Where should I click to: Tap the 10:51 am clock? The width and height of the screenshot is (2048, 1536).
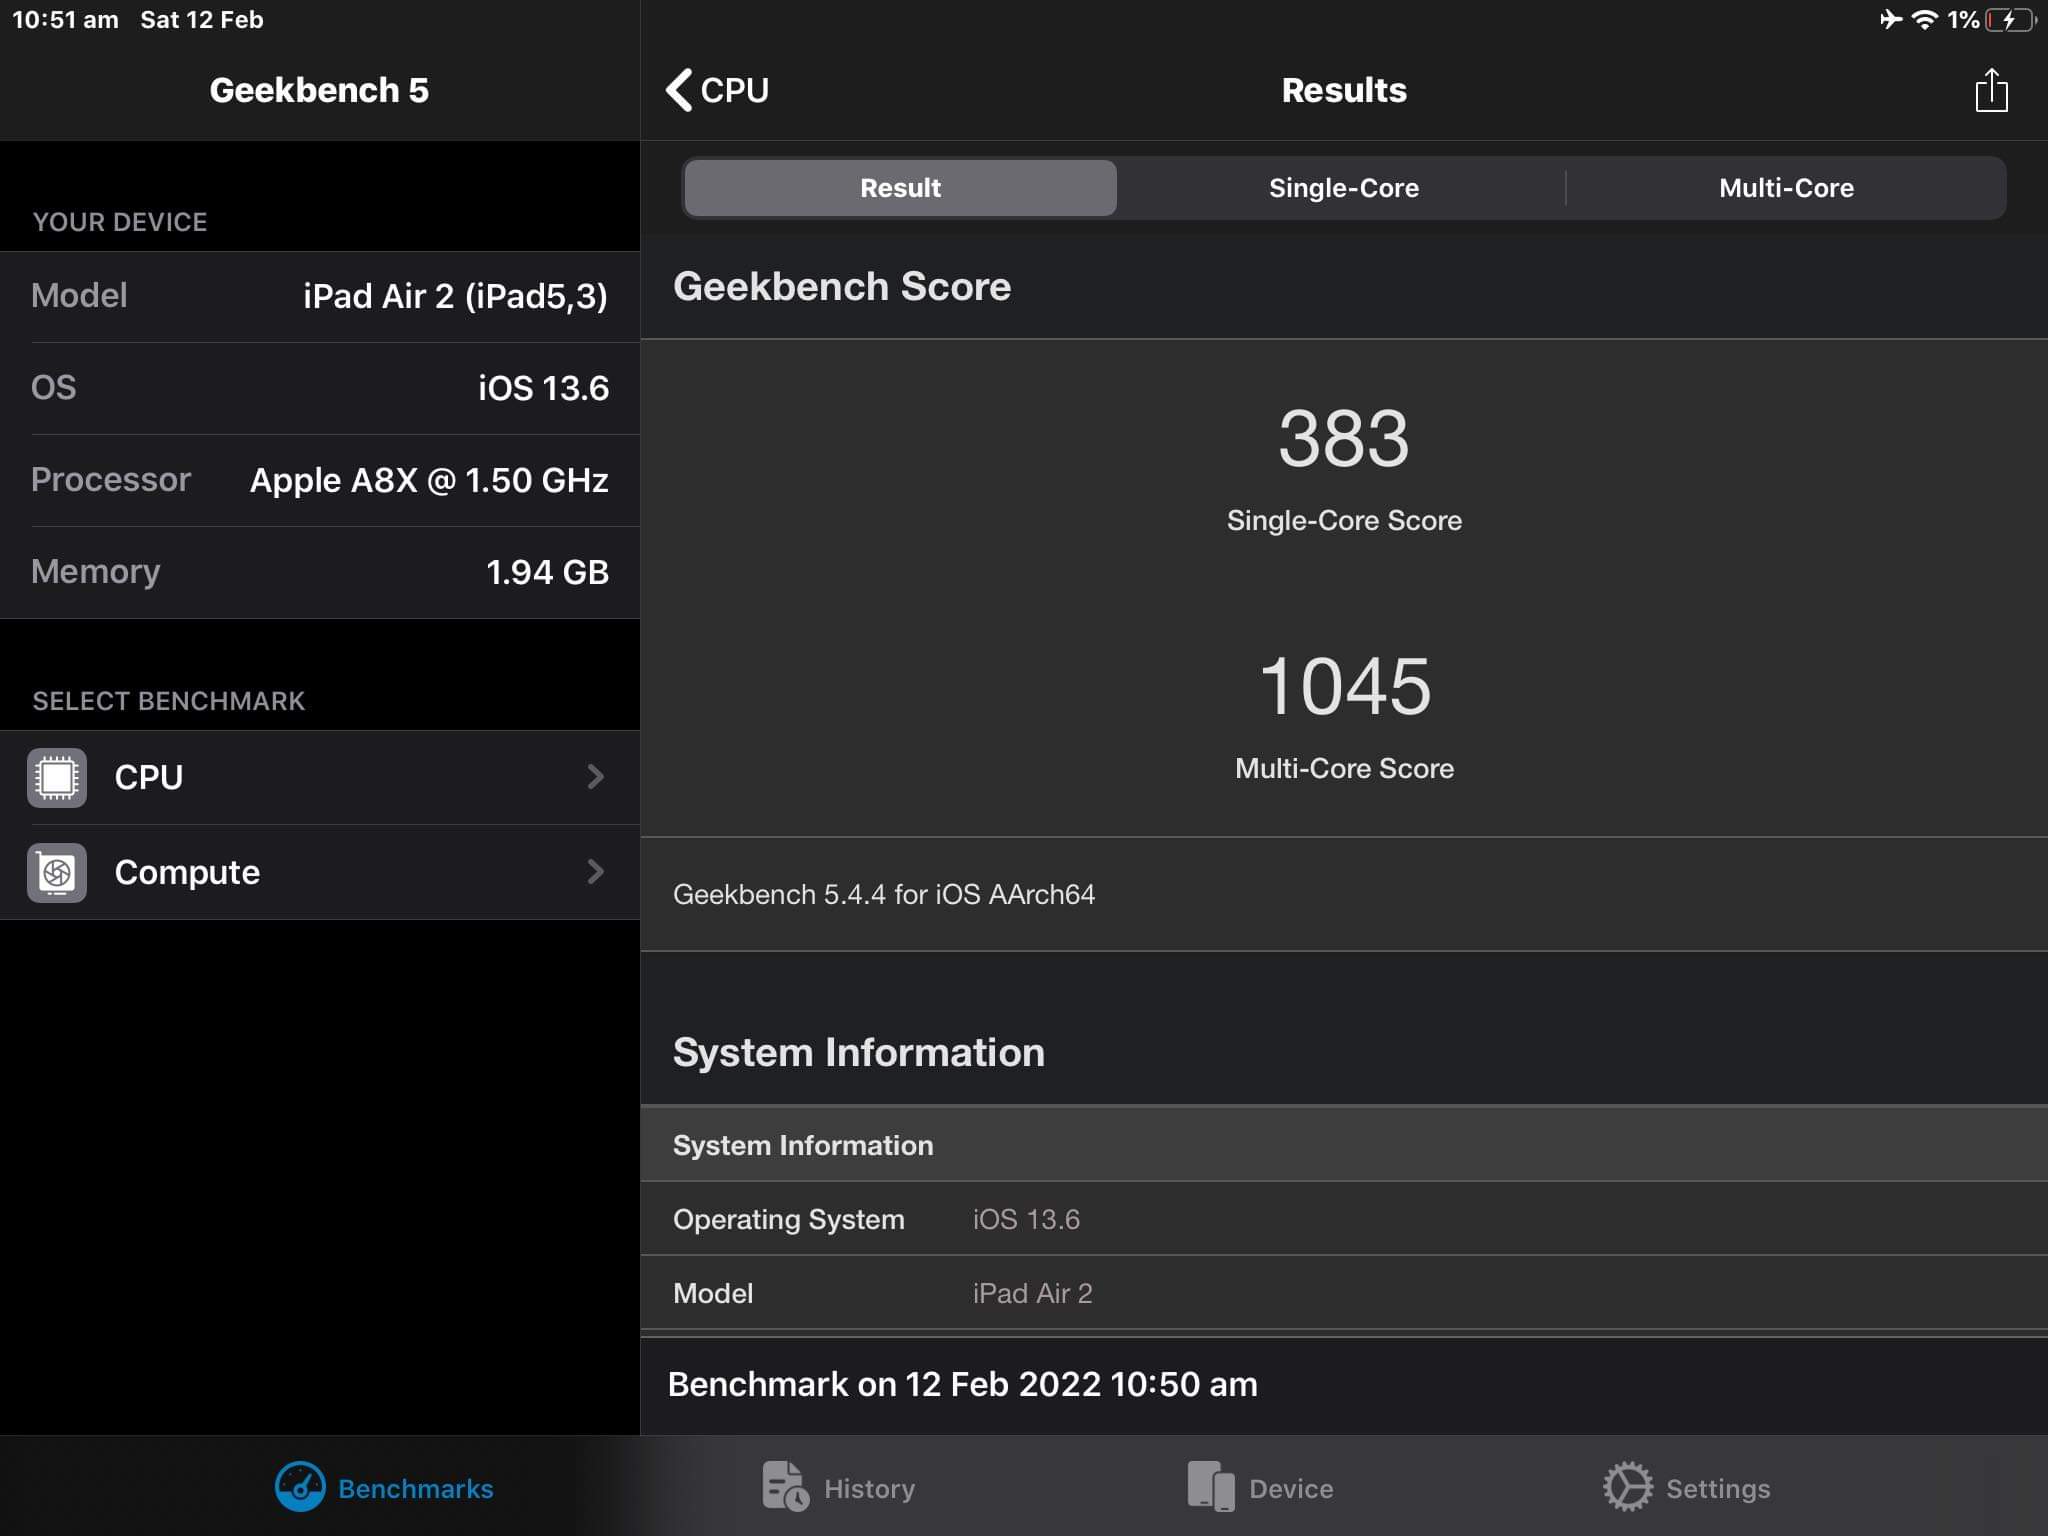65,20
